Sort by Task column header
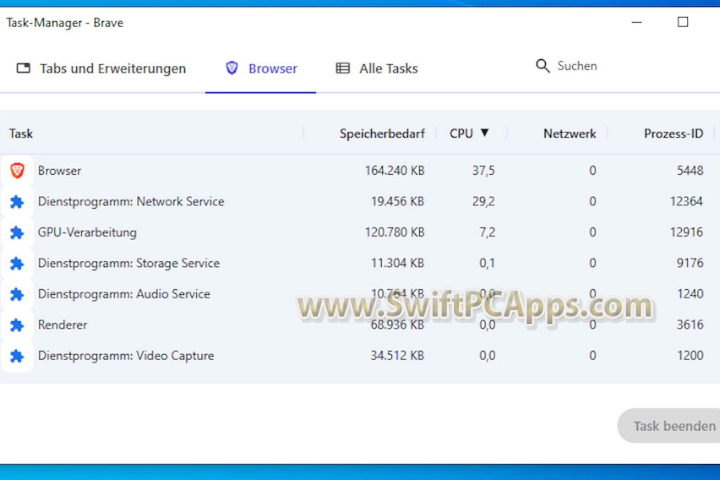The width and height of the screenshot is (720, 480). pos(21,134)
